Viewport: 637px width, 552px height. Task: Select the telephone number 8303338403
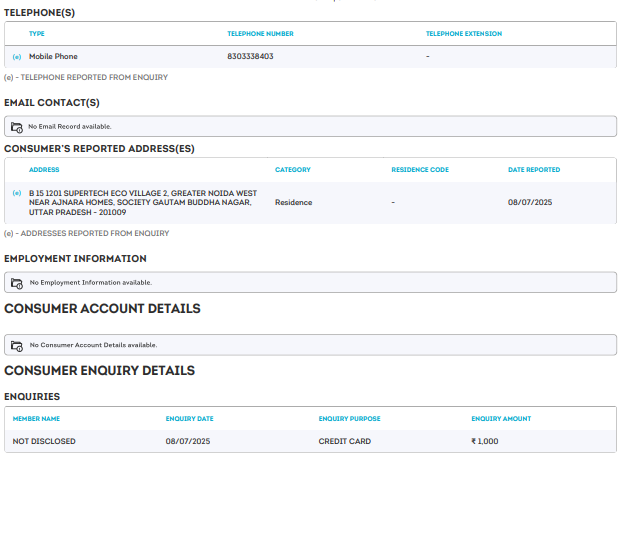pos(250,57)
